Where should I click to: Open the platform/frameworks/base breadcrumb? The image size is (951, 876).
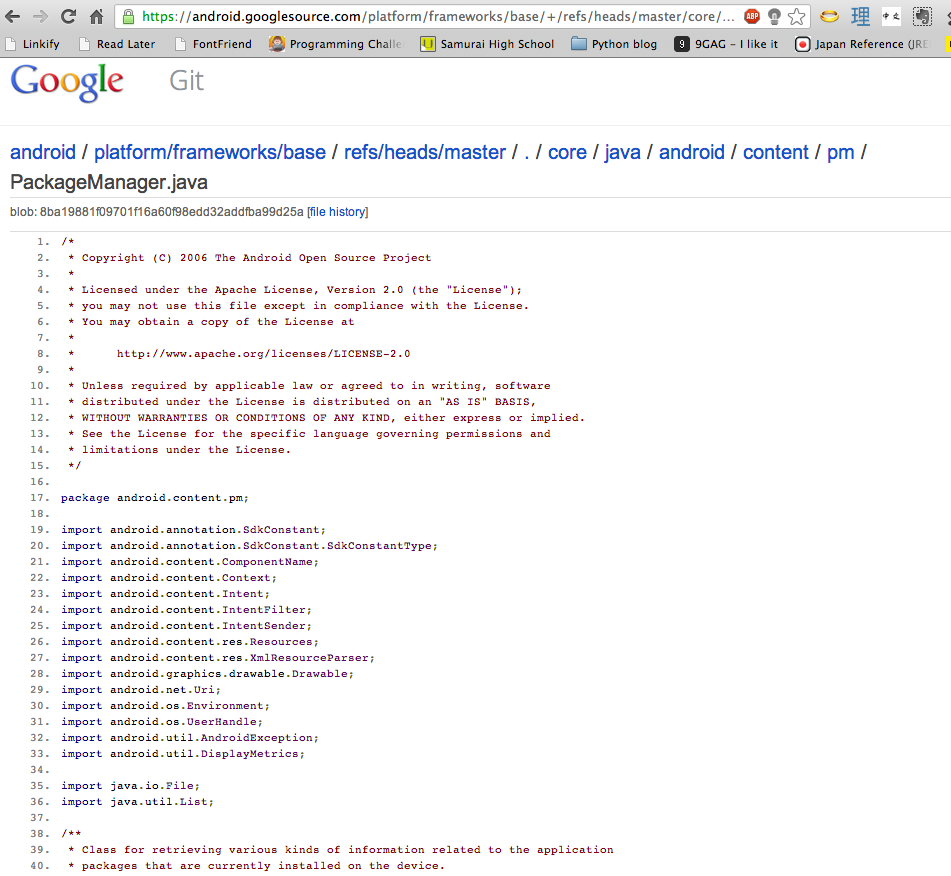[x=210, y=152]
